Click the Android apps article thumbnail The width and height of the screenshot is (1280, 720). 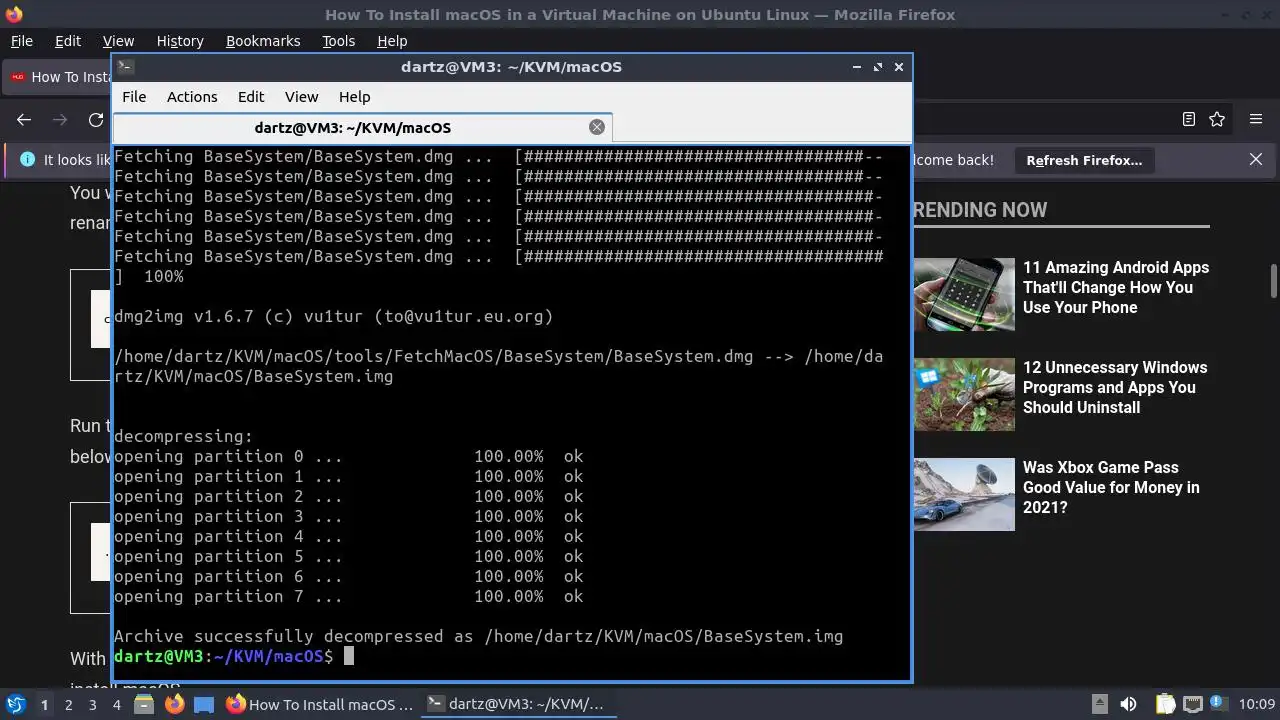coord(964,294)
